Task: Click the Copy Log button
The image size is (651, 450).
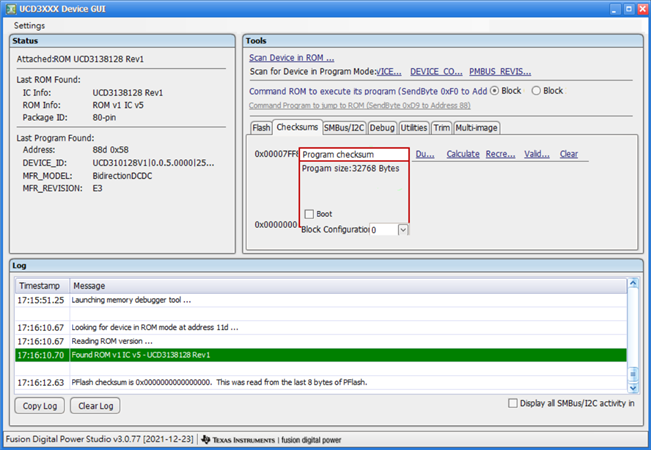Action: pyautogui.click(x=39, y=406)
